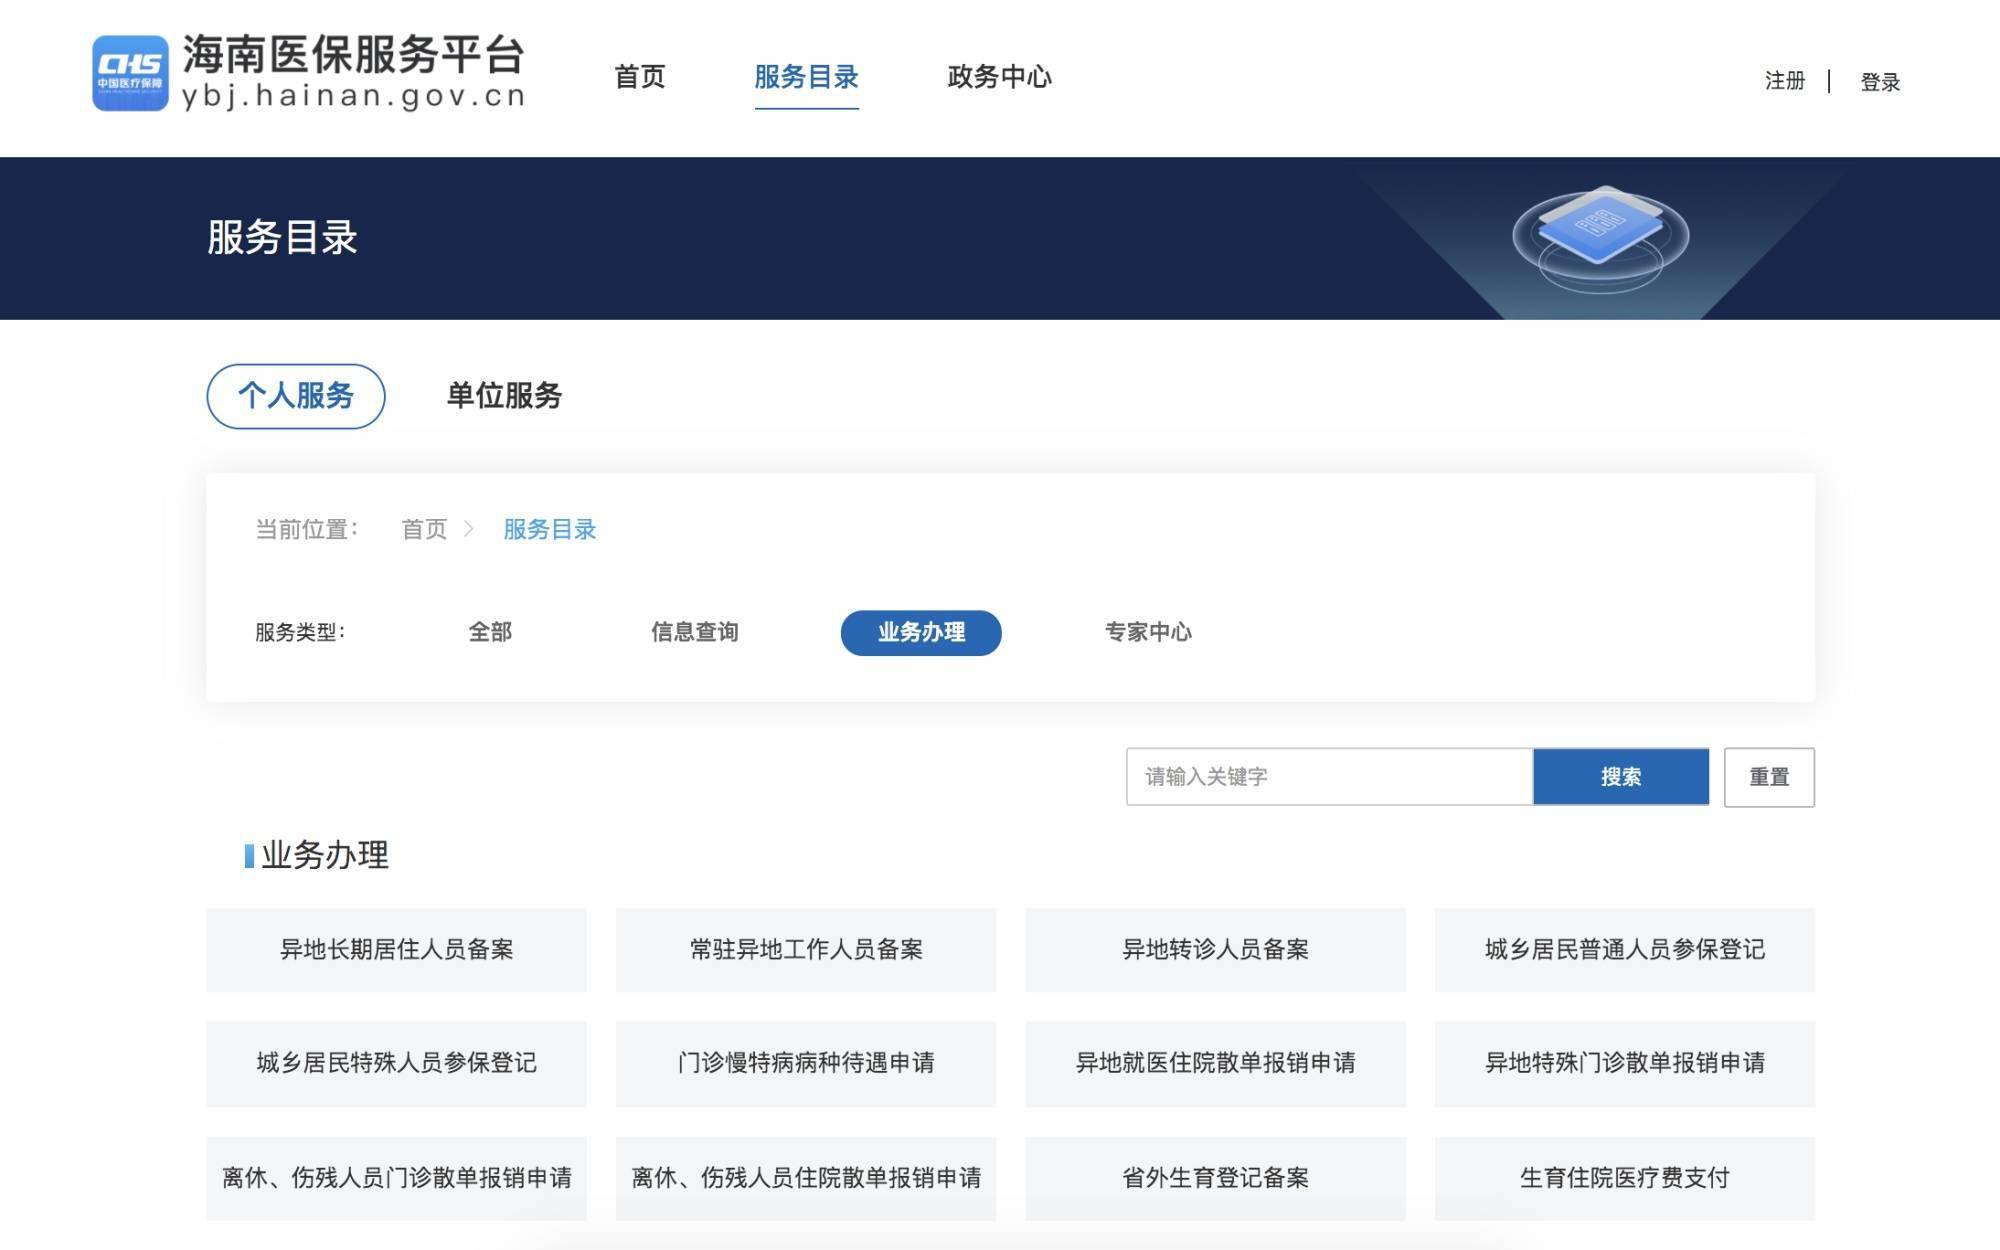Open the 注册 registration link

coord(1784,83)
